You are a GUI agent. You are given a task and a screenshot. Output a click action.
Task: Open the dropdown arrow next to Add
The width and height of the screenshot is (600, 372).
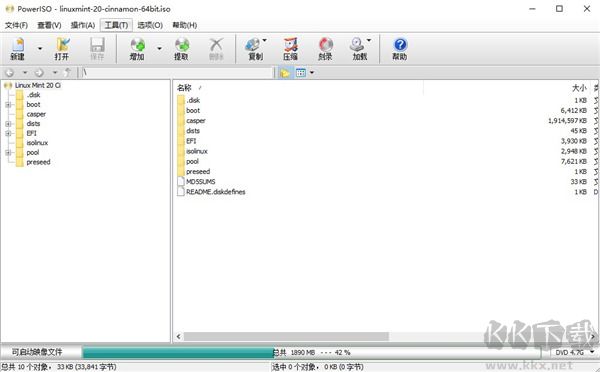pyautogui.click(x=159, y=49)
